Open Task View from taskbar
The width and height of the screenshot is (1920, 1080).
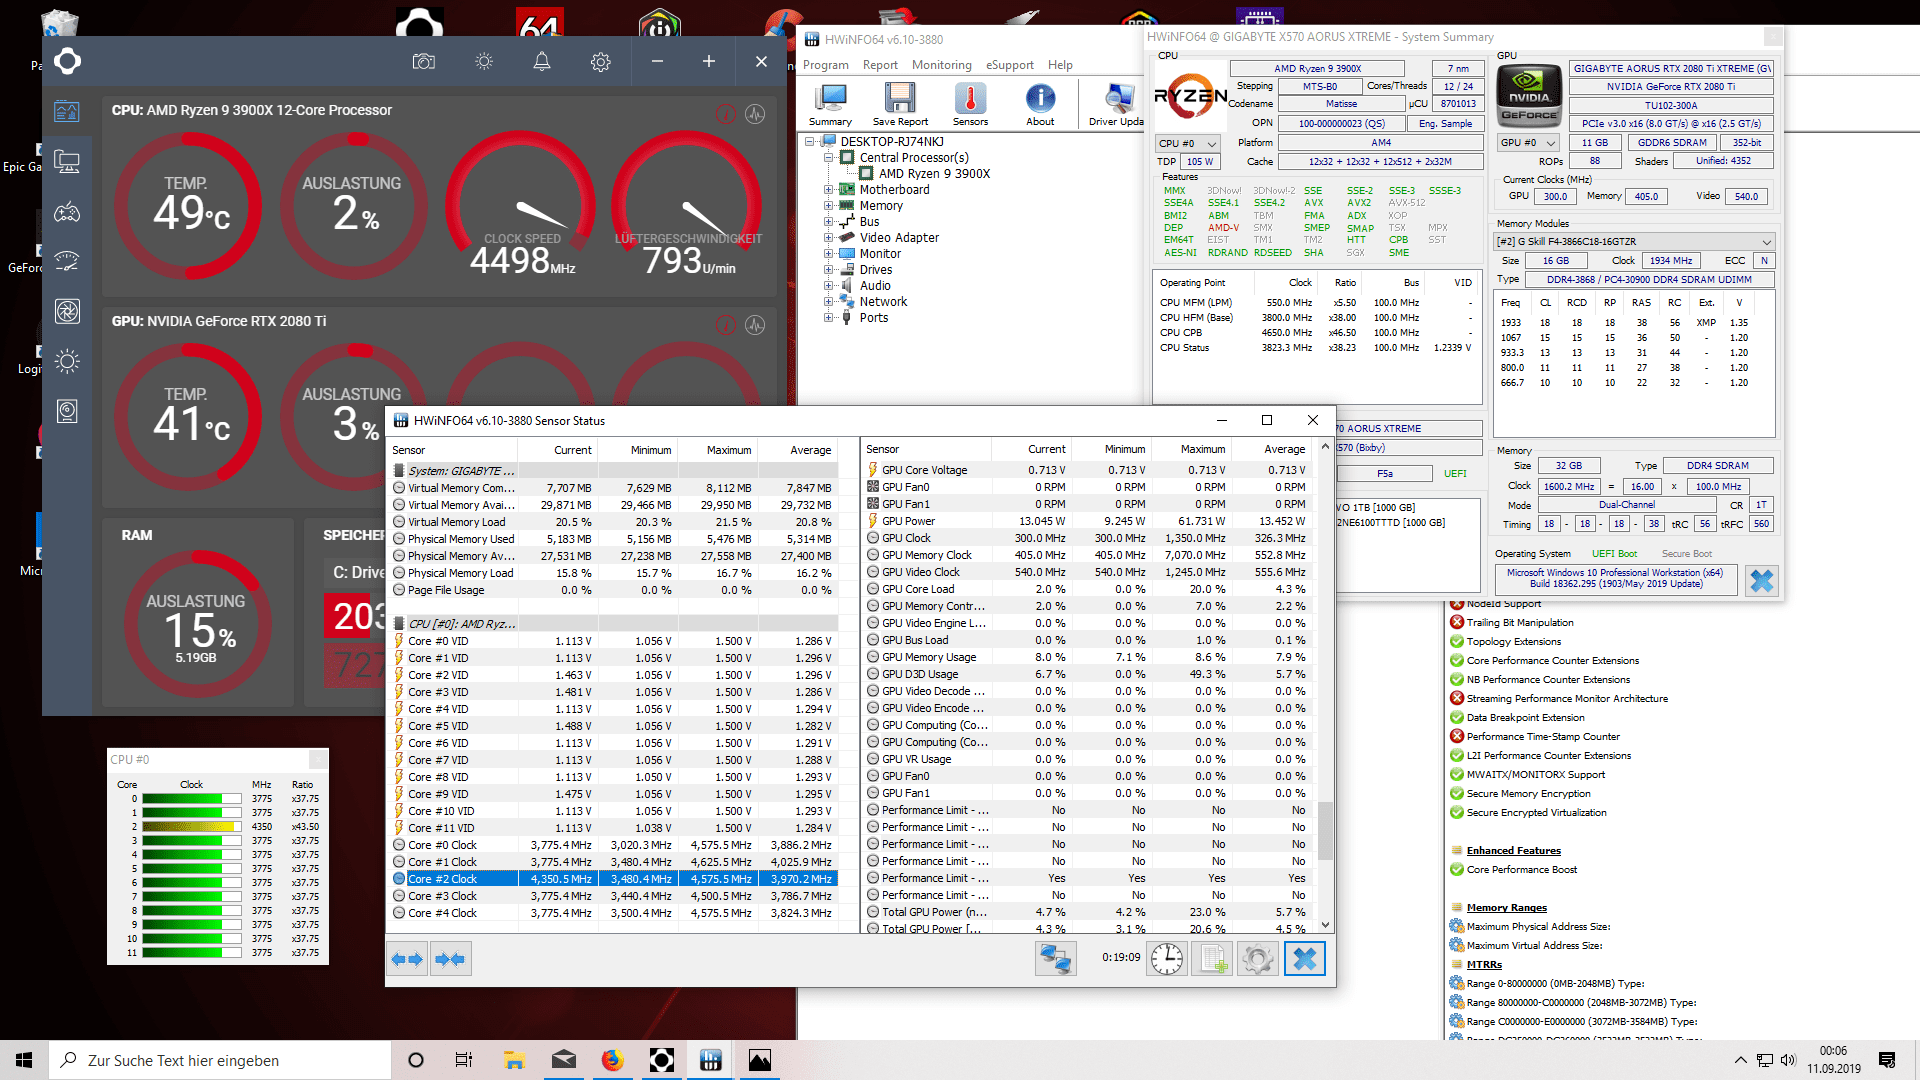[464, 1060]
